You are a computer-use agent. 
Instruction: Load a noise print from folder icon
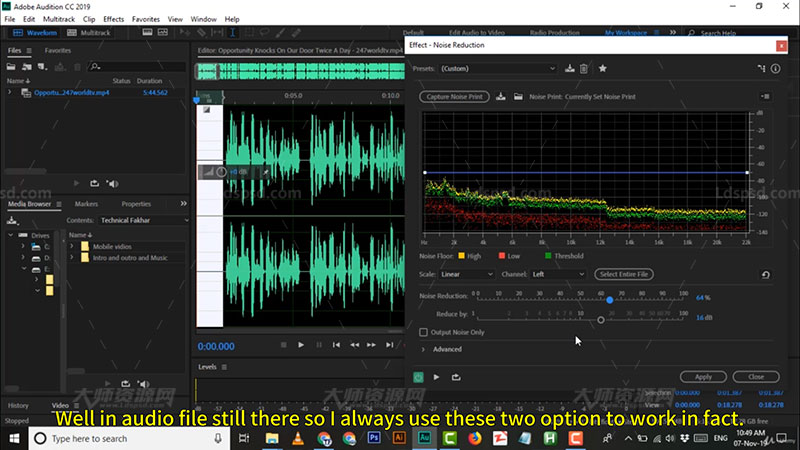tap(518, 96)
